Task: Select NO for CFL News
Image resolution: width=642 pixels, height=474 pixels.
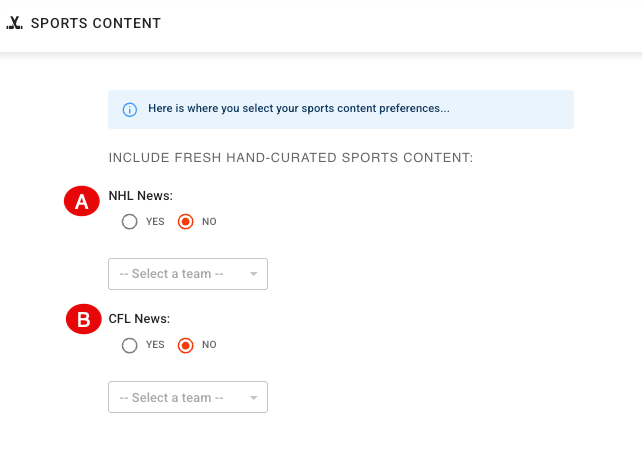Action: pos(185,345)
